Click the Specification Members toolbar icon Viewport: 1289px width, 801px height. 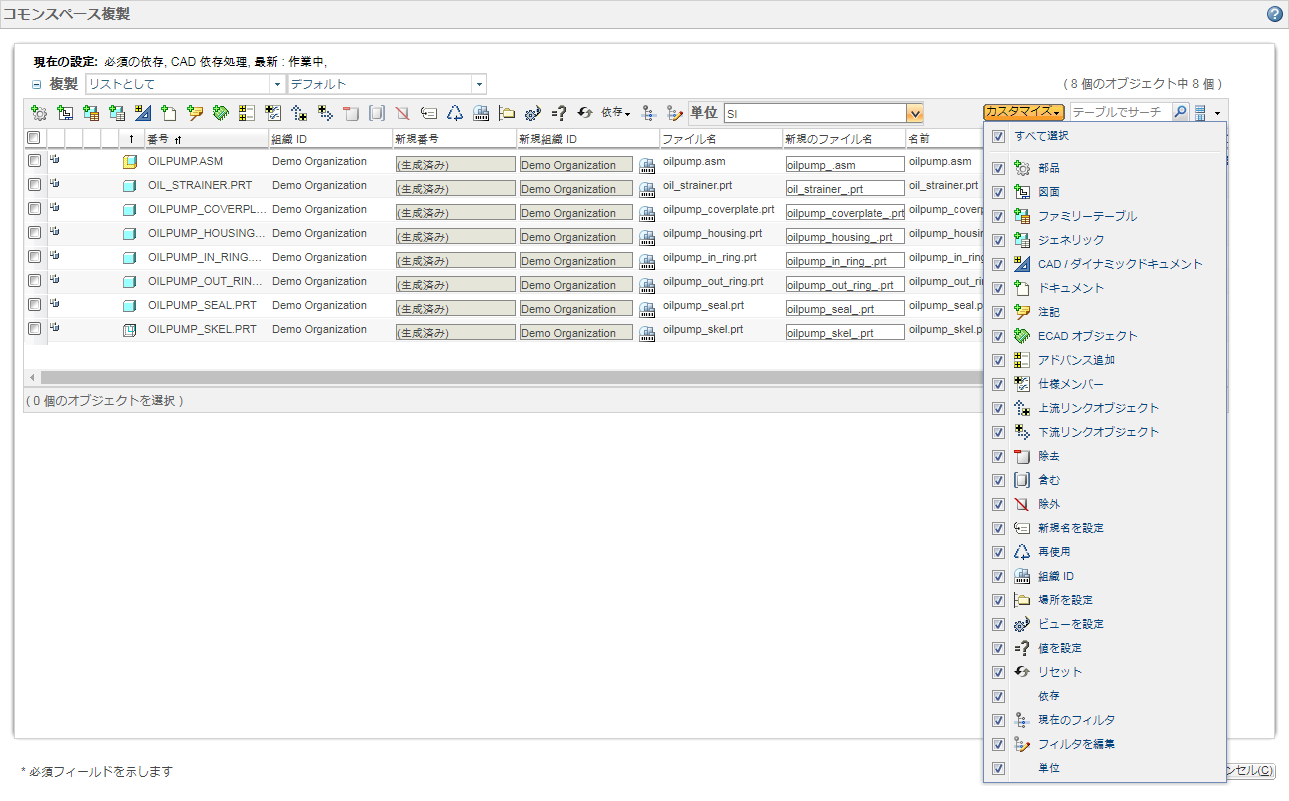pyautogui.click(x=273, y=113)
